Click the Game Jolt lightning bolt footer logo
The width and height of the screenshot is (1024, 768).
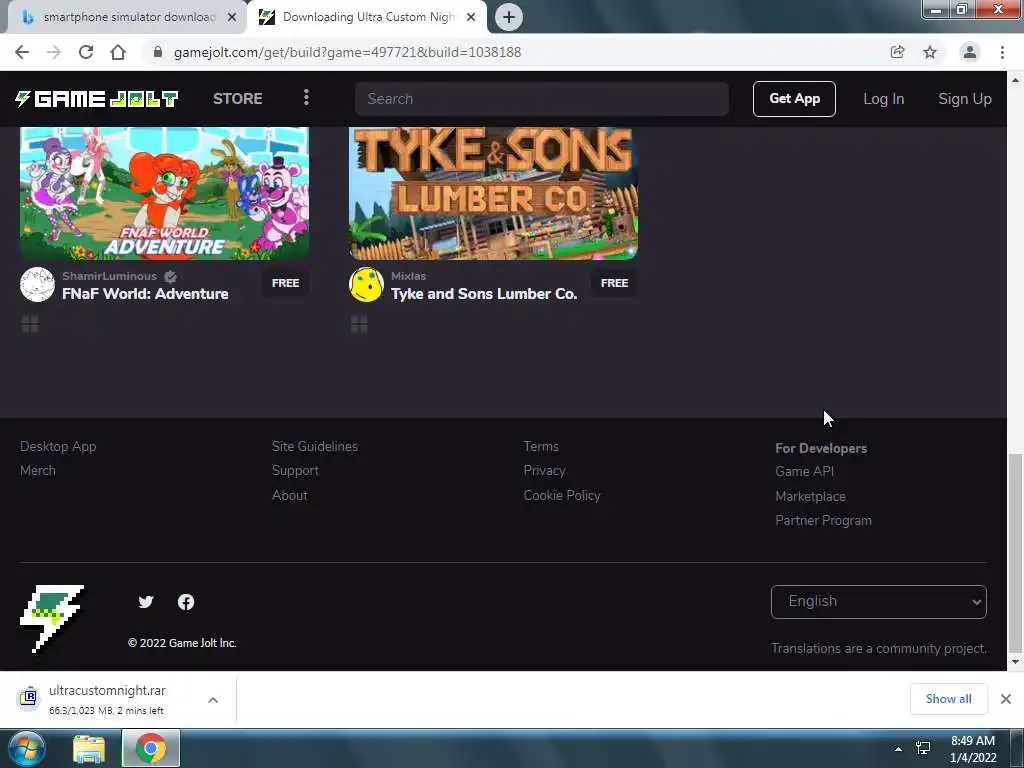[52, 618]
